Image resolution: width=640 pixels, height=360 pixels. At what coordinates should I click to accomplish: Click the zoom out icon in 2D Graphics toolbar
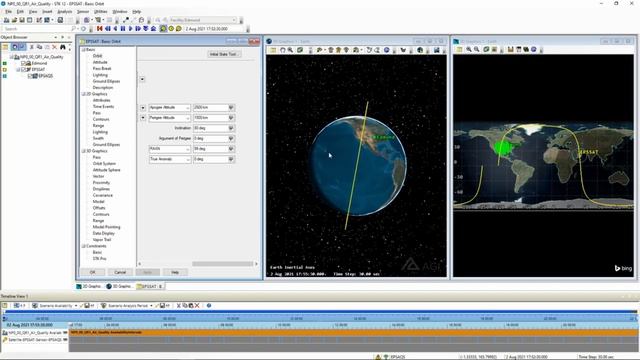click(477, 49)
